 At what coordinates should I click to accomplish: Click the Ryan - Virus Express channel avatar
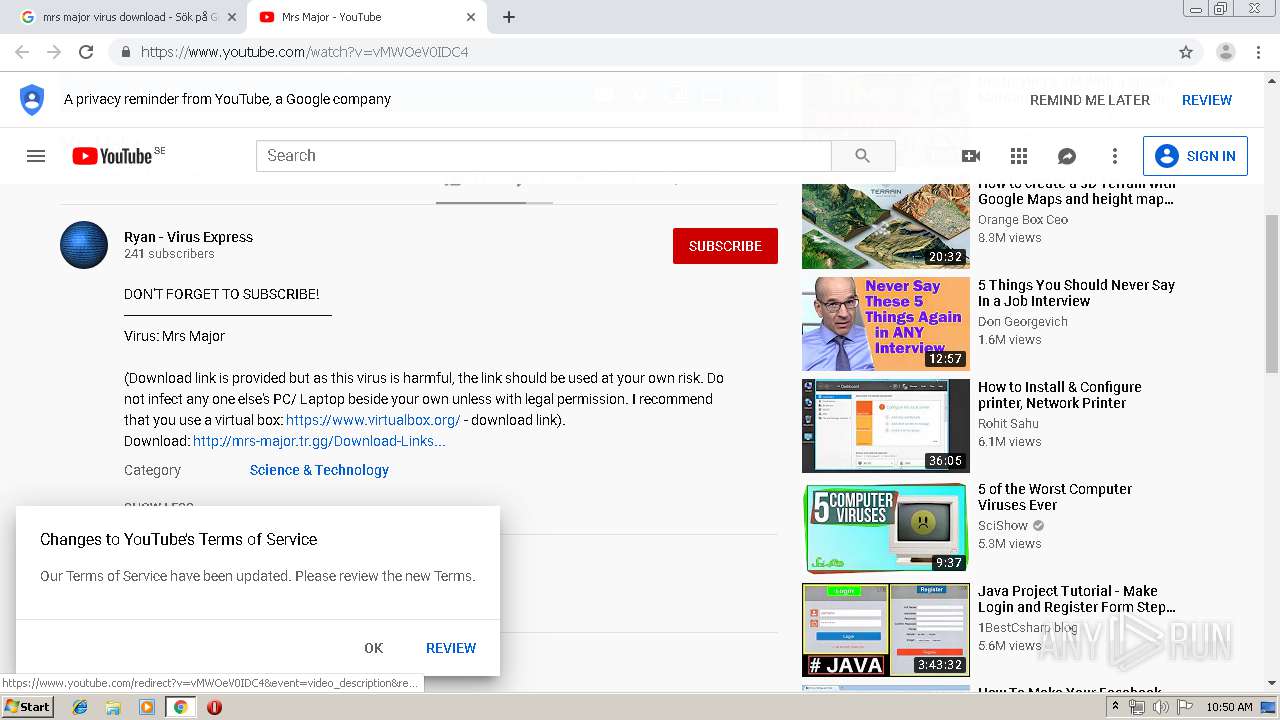click(84, 245)
